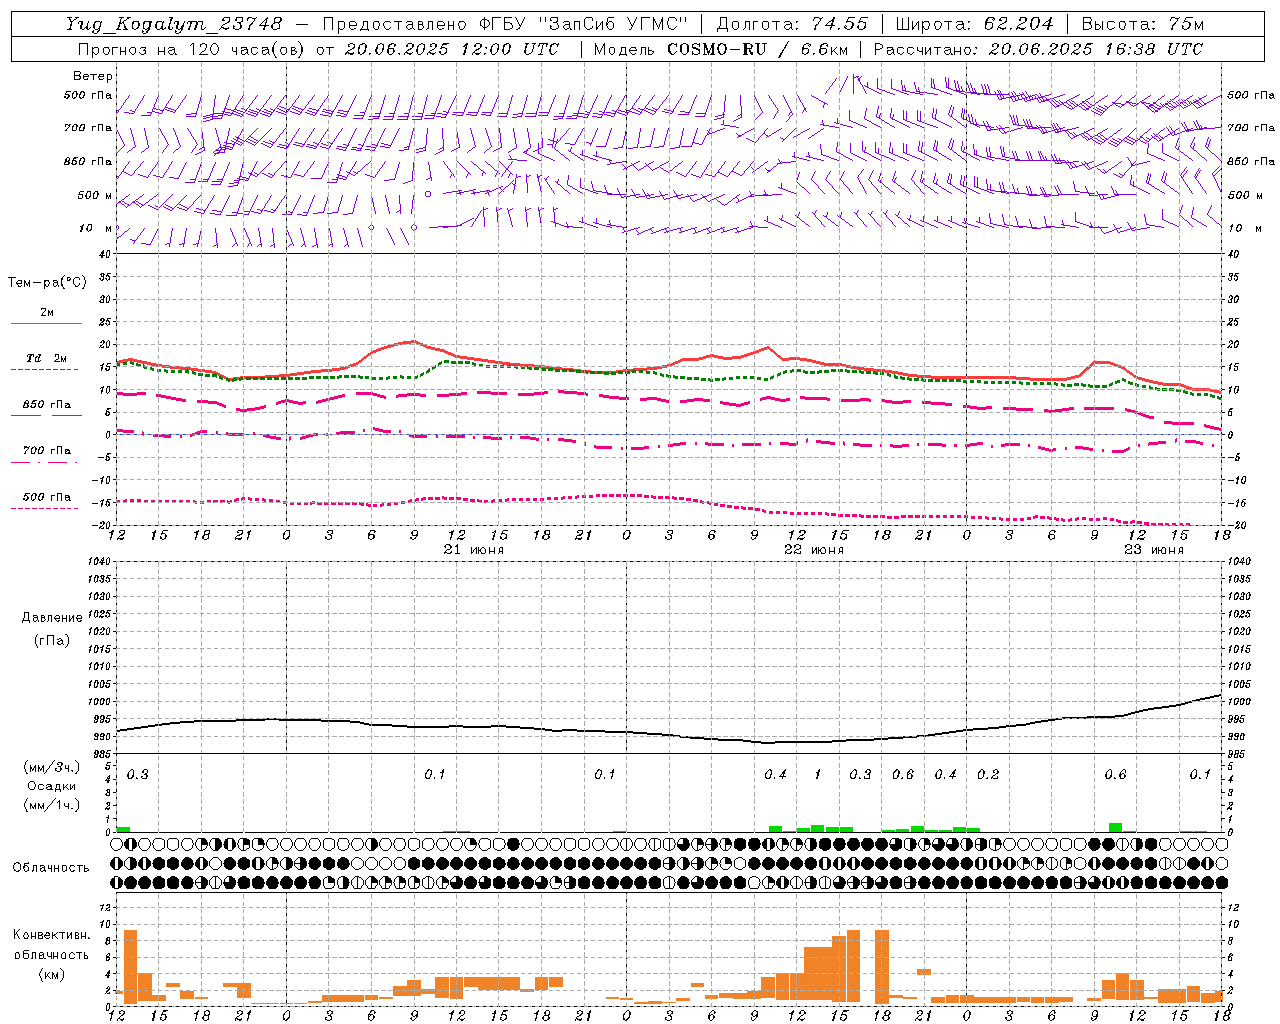Click the precipitation amount value 1
The image size is (1280, 1024).
tap(818, 774)
